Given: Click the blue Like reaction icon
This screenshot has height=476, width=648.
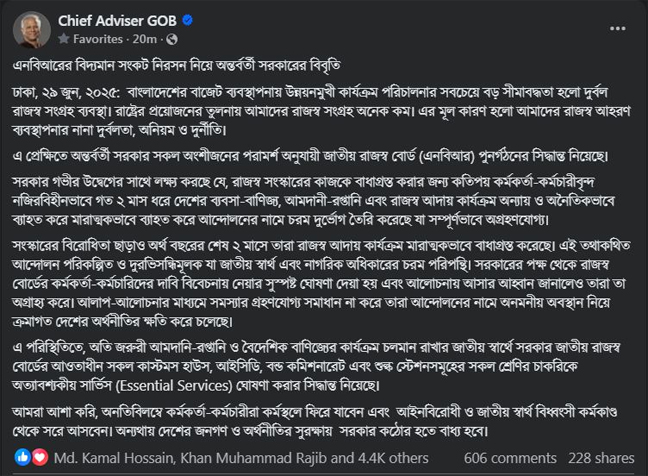Looking at the screenshot, I should coord(23,457).
